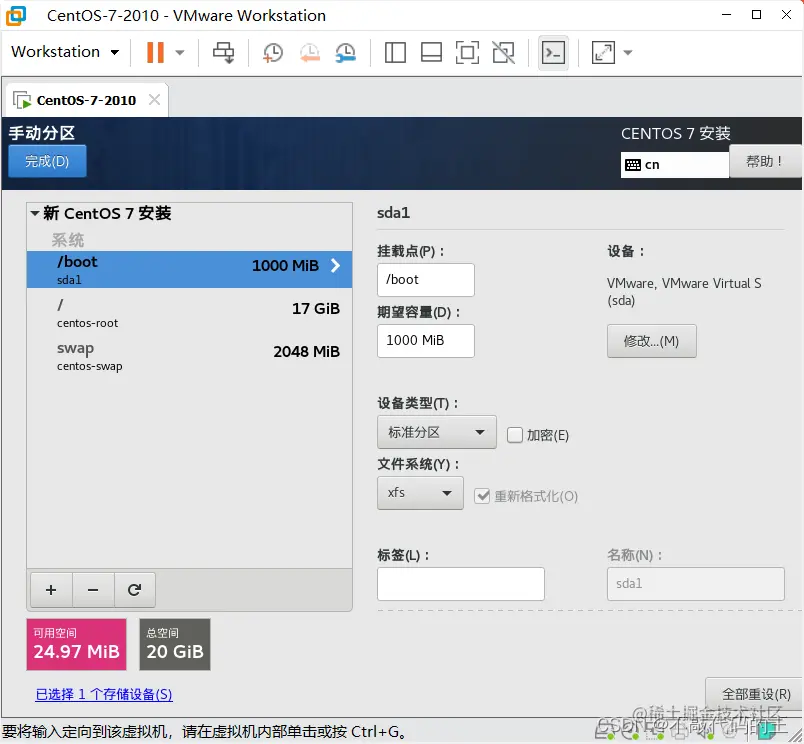Click the unity mode icon

[504, 52]
